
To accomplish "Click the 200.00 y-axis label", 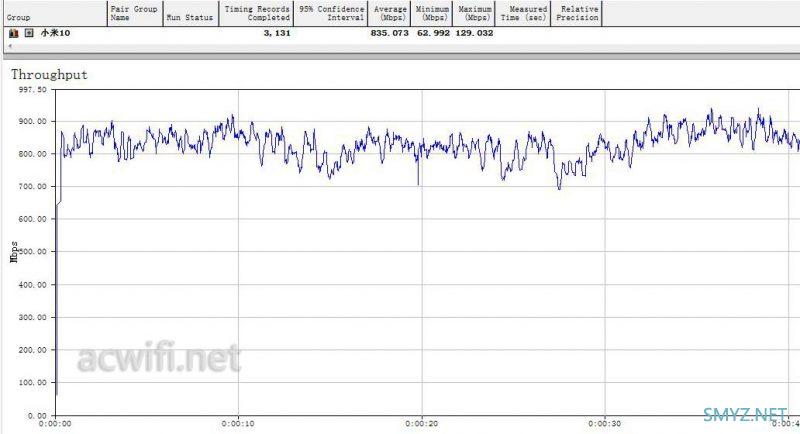I will 33,350.
